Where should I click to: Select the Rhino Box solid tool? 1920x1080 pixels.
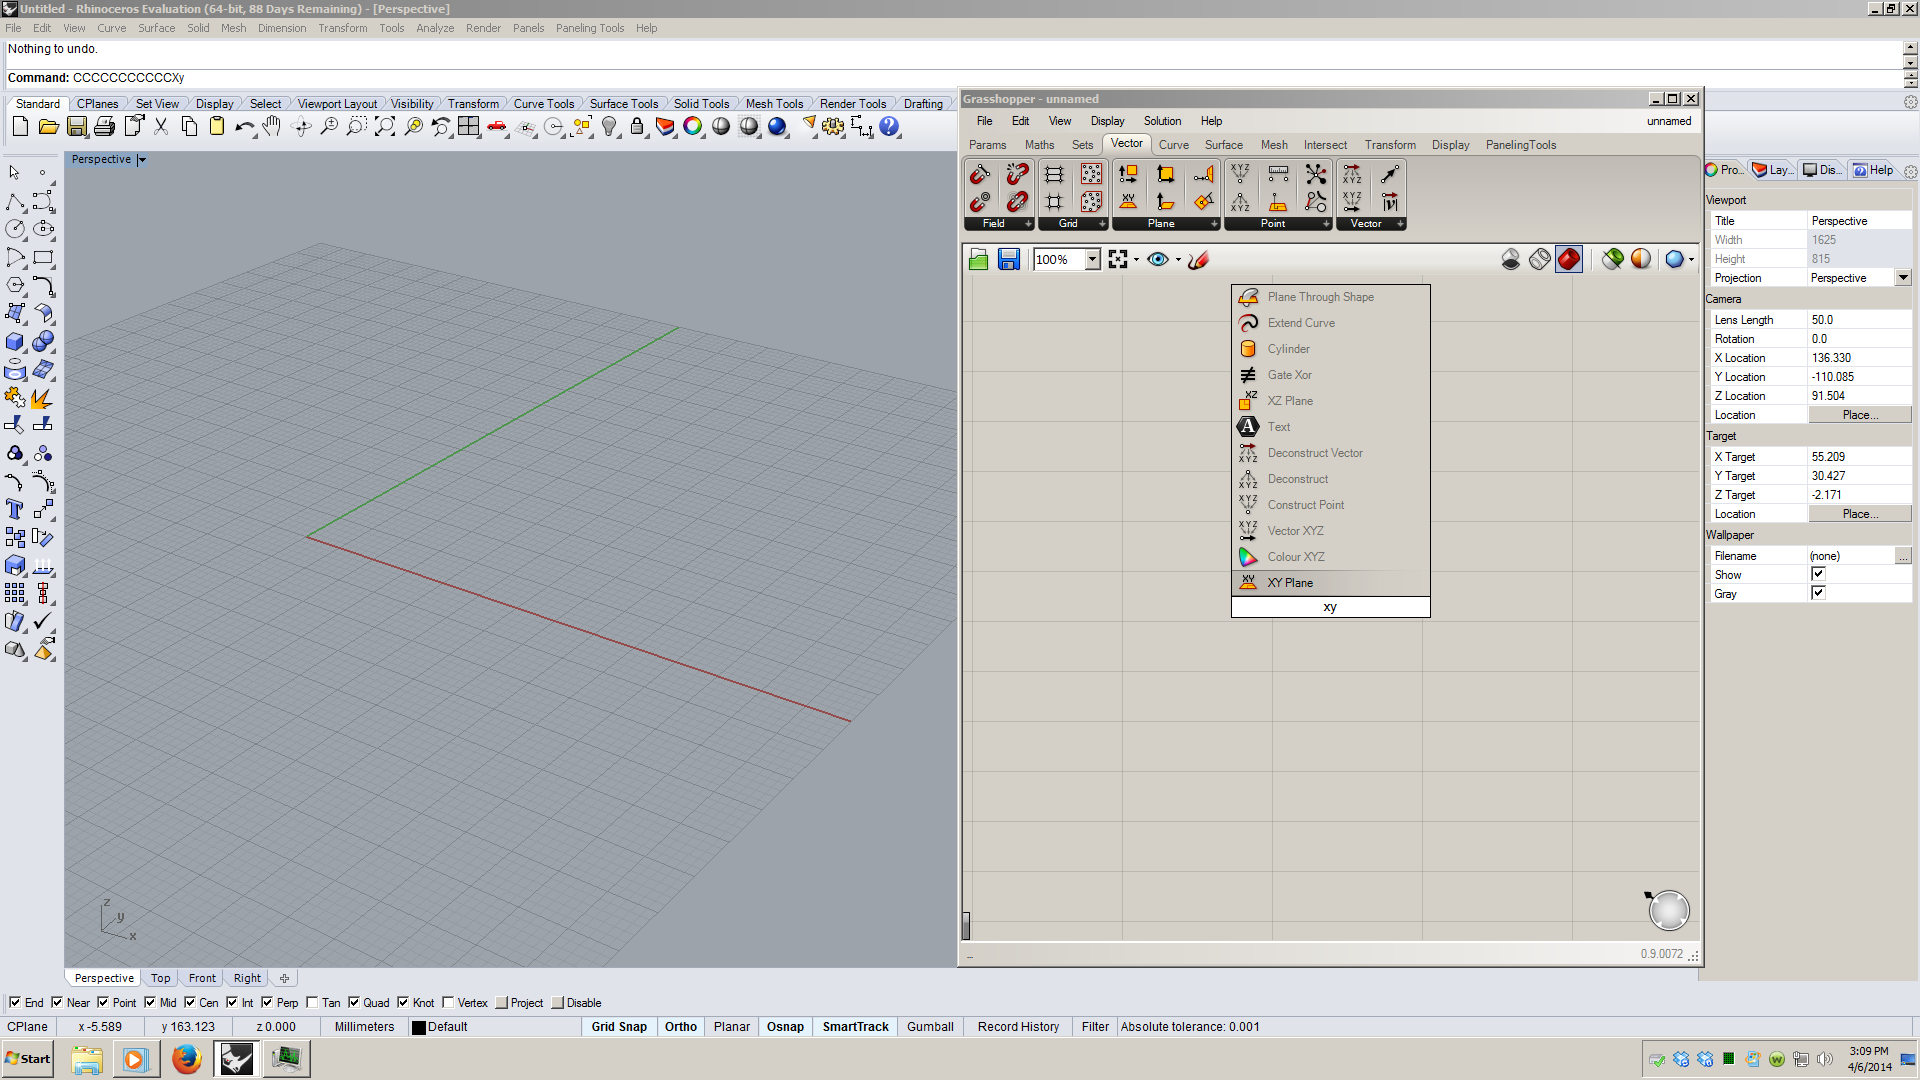(x=15, y=342)
